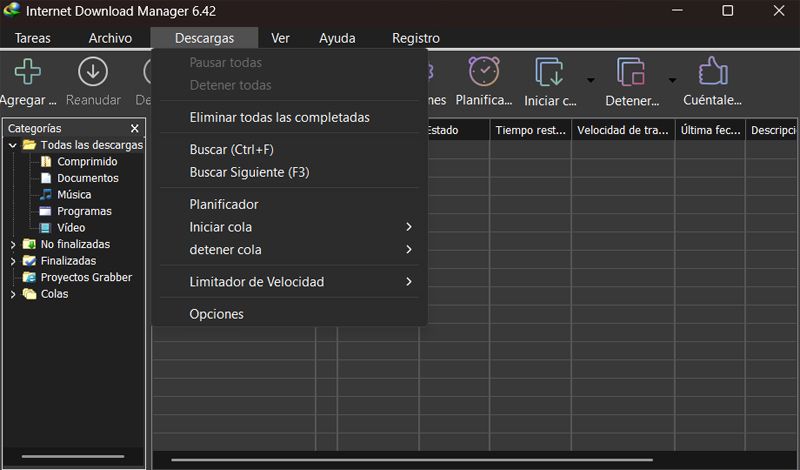Click the Colas folder icon

click(30, 294)
